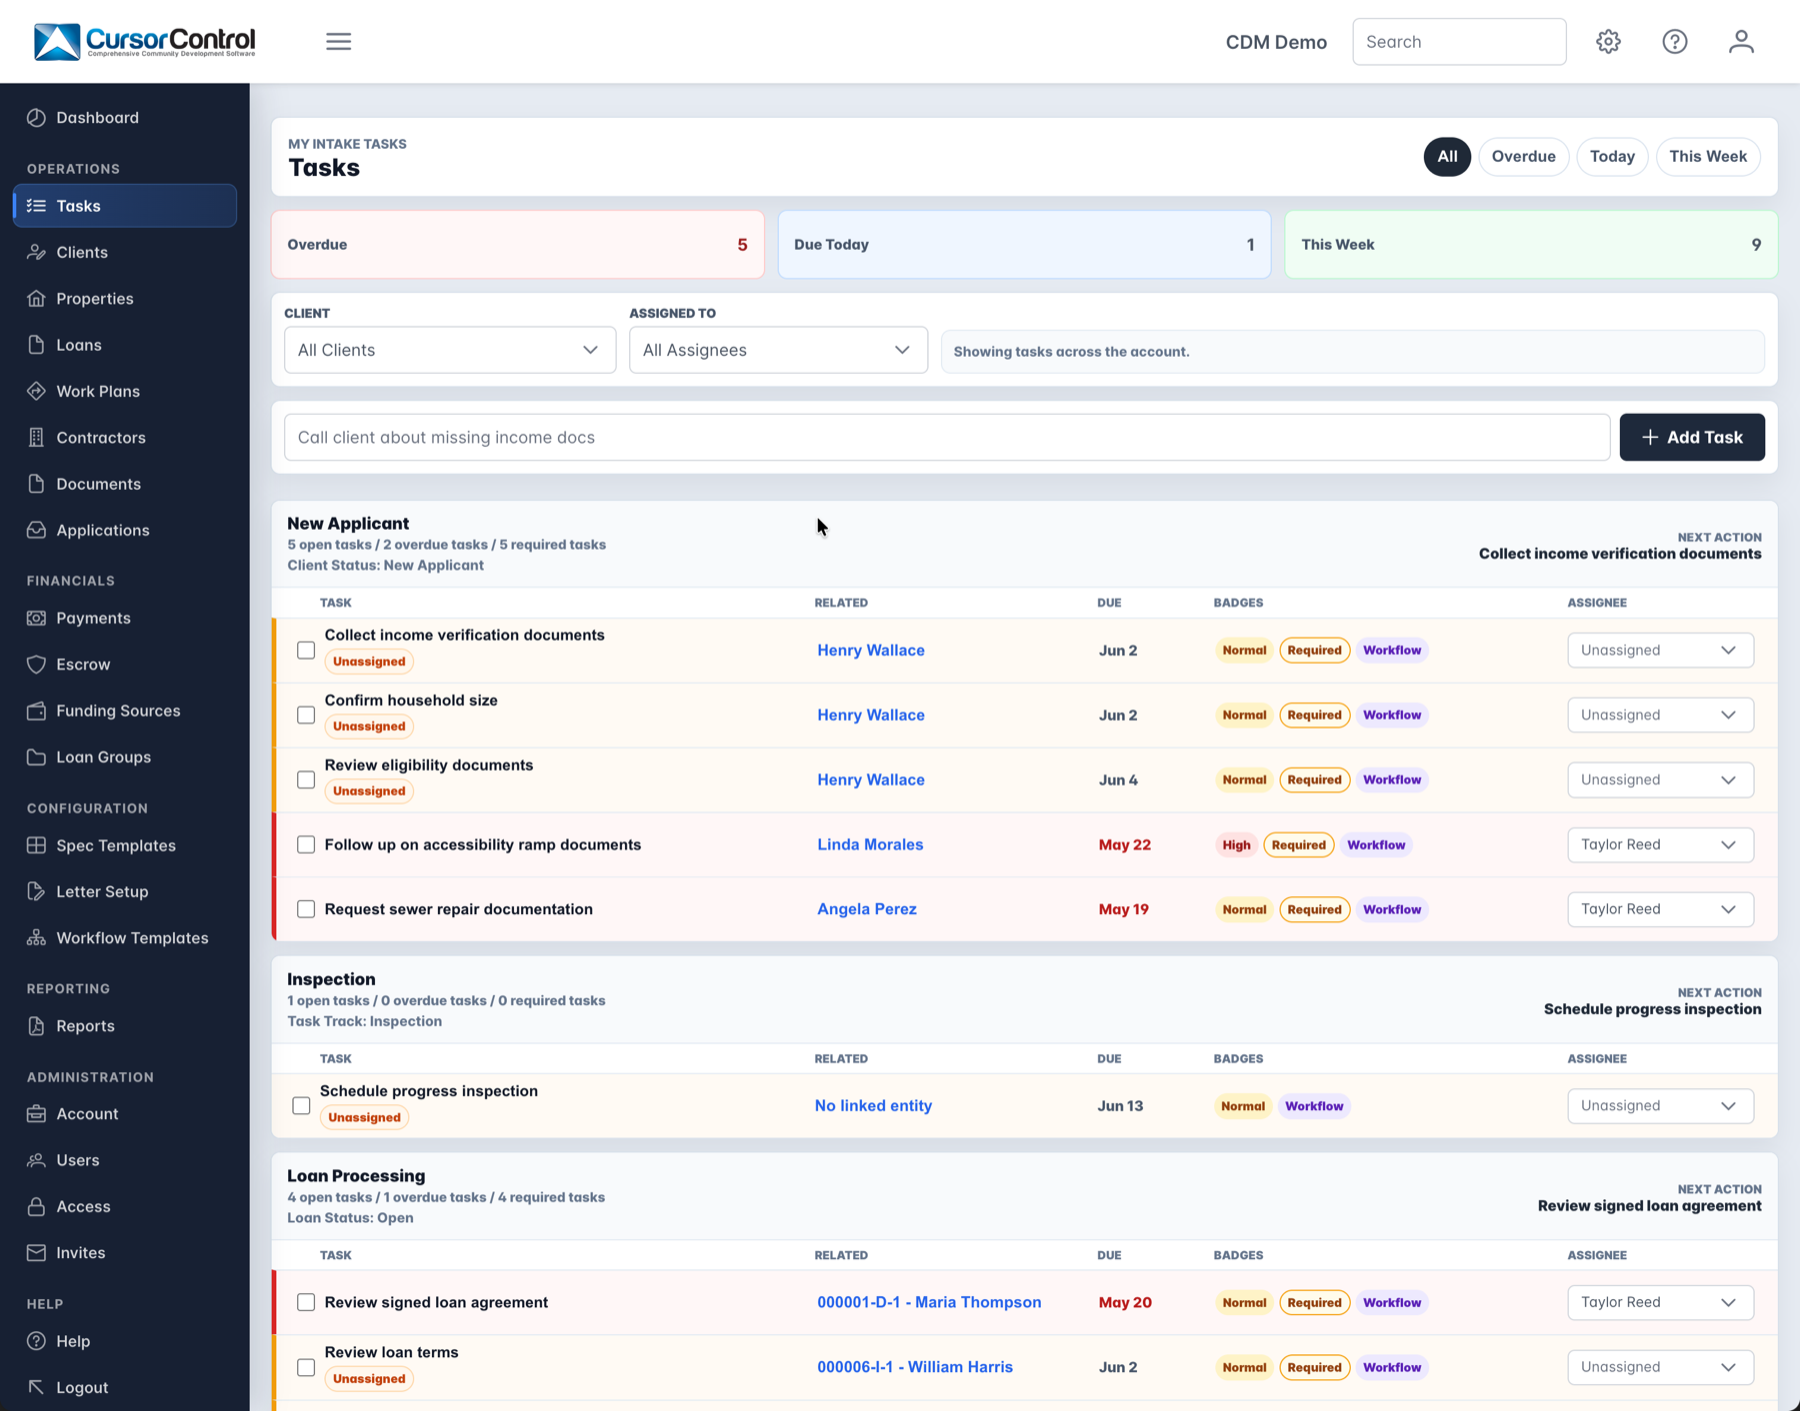Click the Logout arrow icon
The image size is (1800, 1411).
tap(37, 1387)
